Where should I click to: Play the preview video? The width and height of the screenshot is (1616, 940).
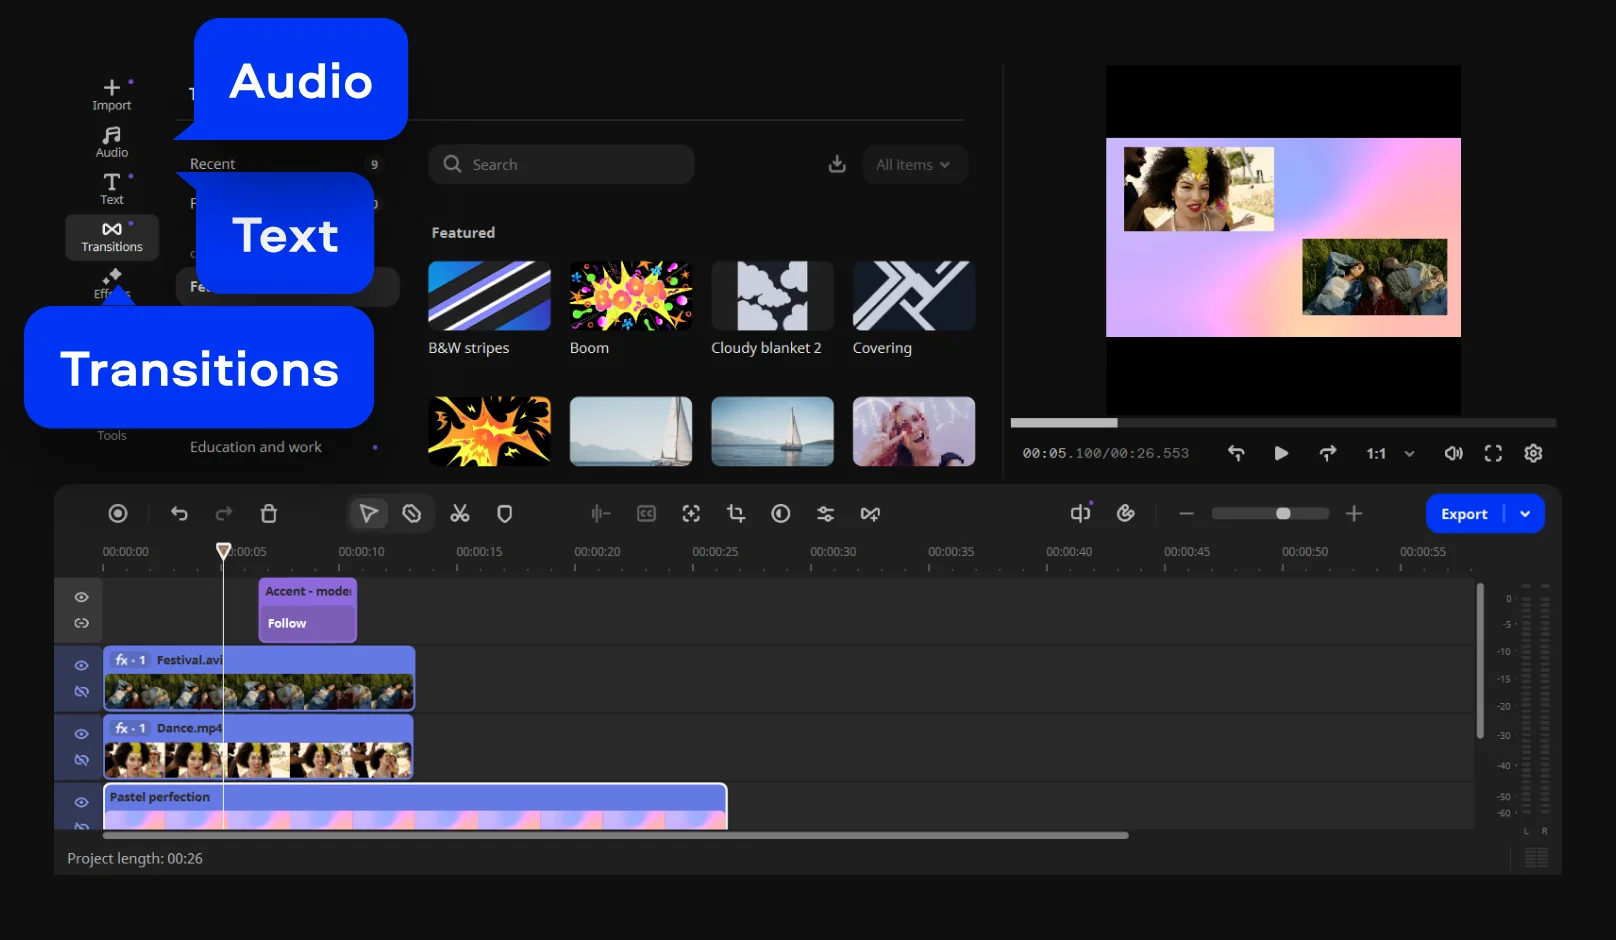[x=1281, y=454]
